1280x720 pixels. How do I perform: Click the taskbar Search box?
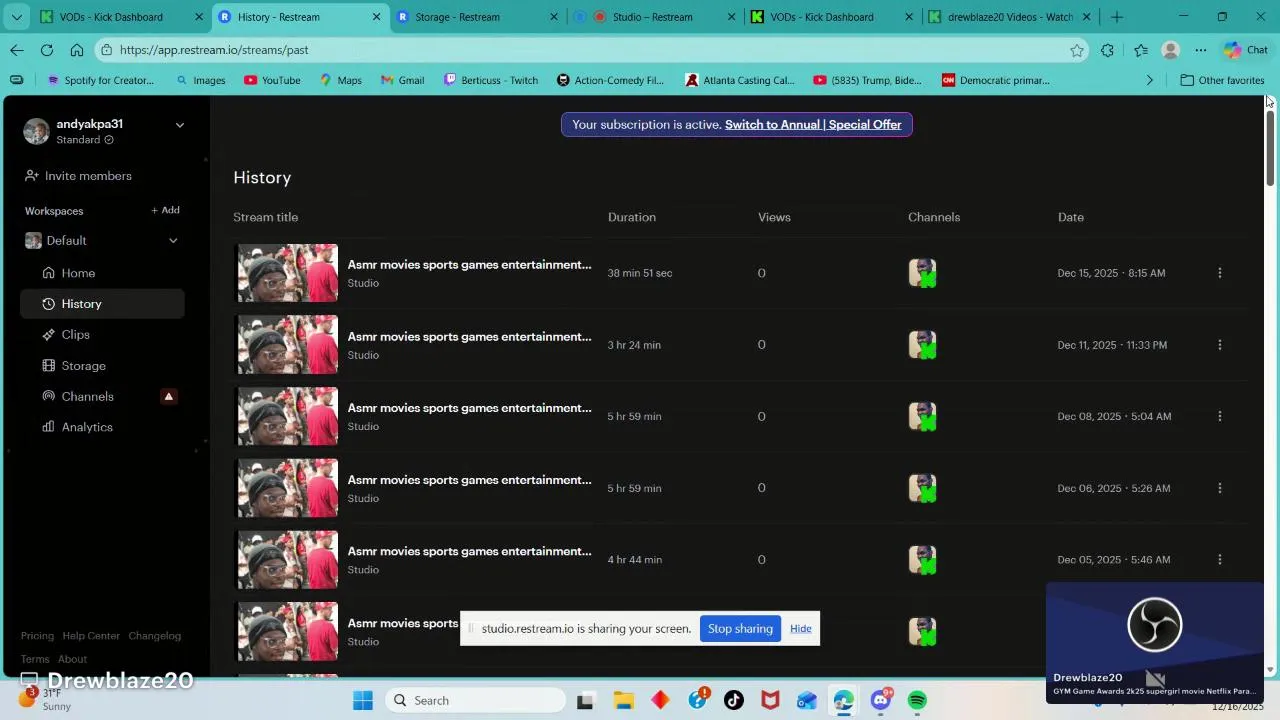(x=475, y=700)
